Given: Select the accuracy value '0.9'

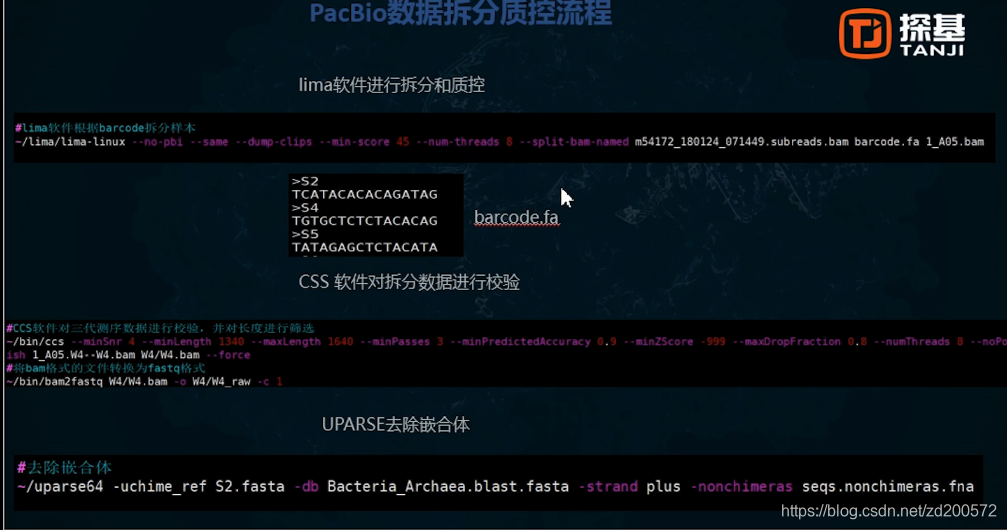Looking at the screenshot, I should 607,342.
